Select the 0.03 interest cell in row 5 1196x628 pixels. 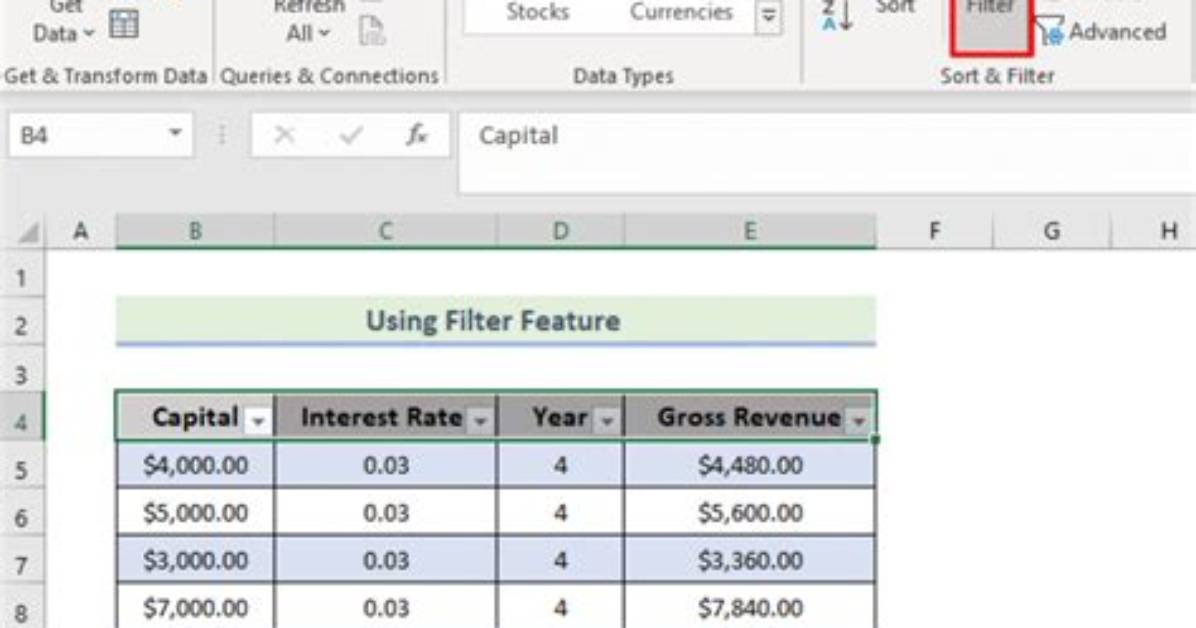385,465
